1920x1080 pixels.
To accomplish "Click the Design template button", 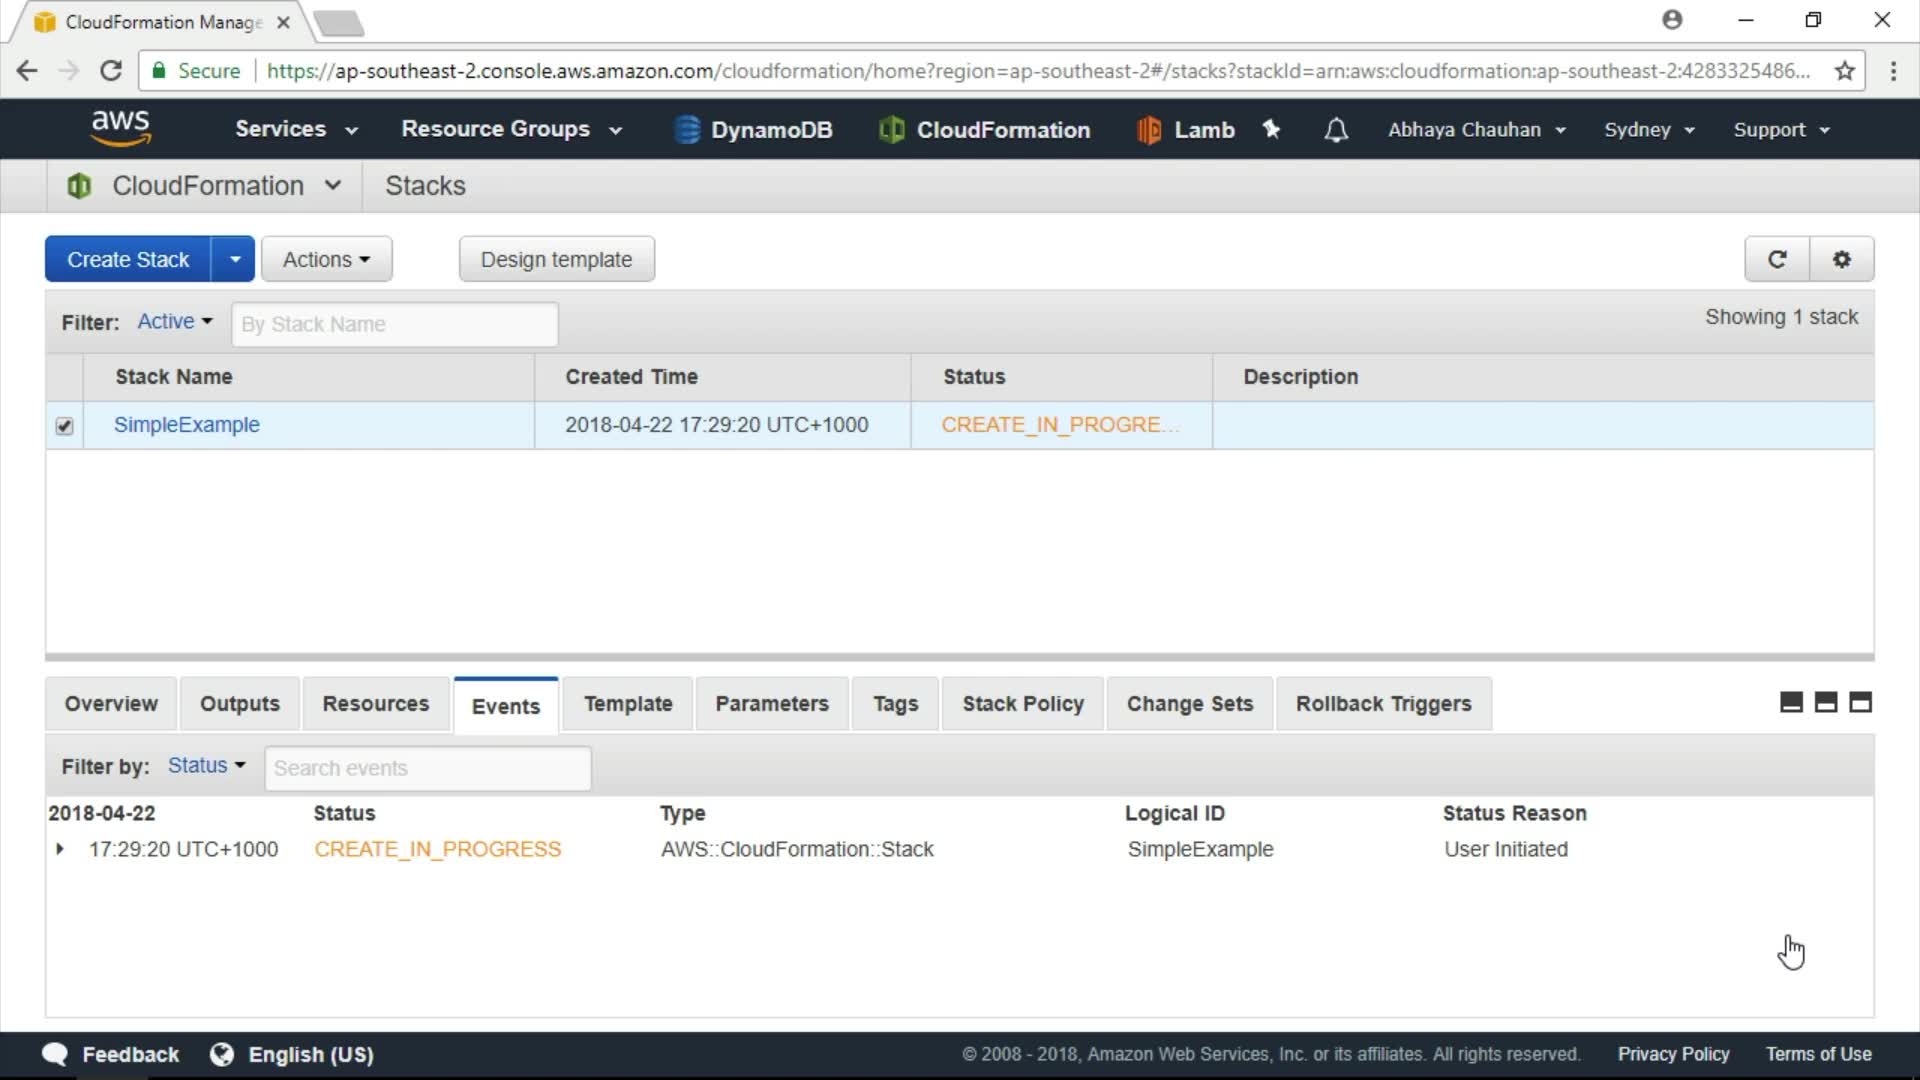I will pos(556,259).
